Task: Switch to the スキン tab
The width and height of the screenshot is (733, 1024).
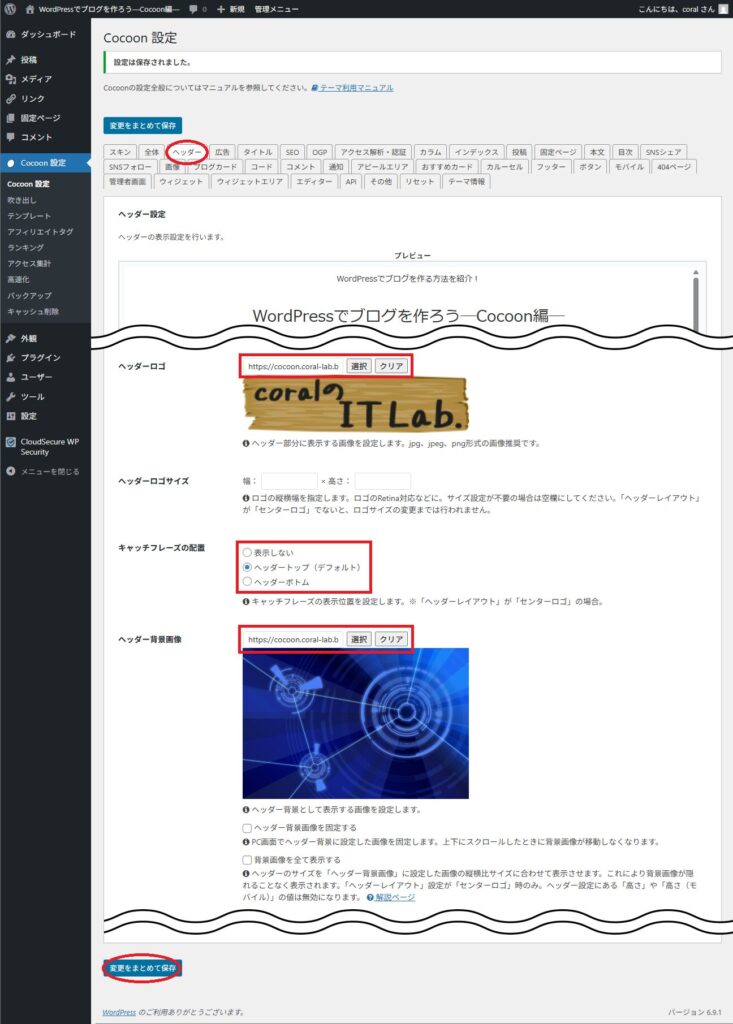Action: click(x=120, y=152)
